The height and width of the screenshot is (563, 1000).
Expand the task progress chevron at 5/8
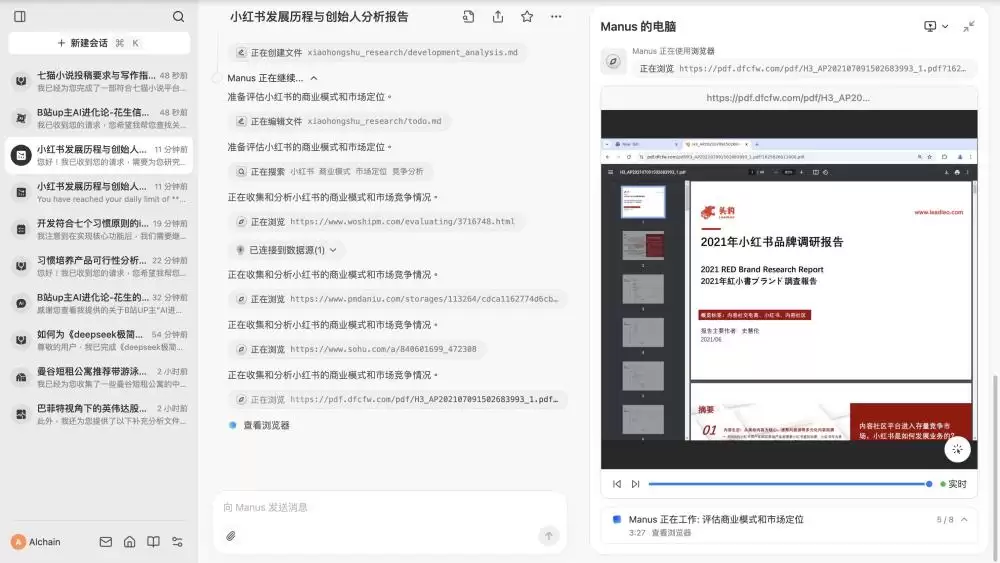click(x=964, y=520)
